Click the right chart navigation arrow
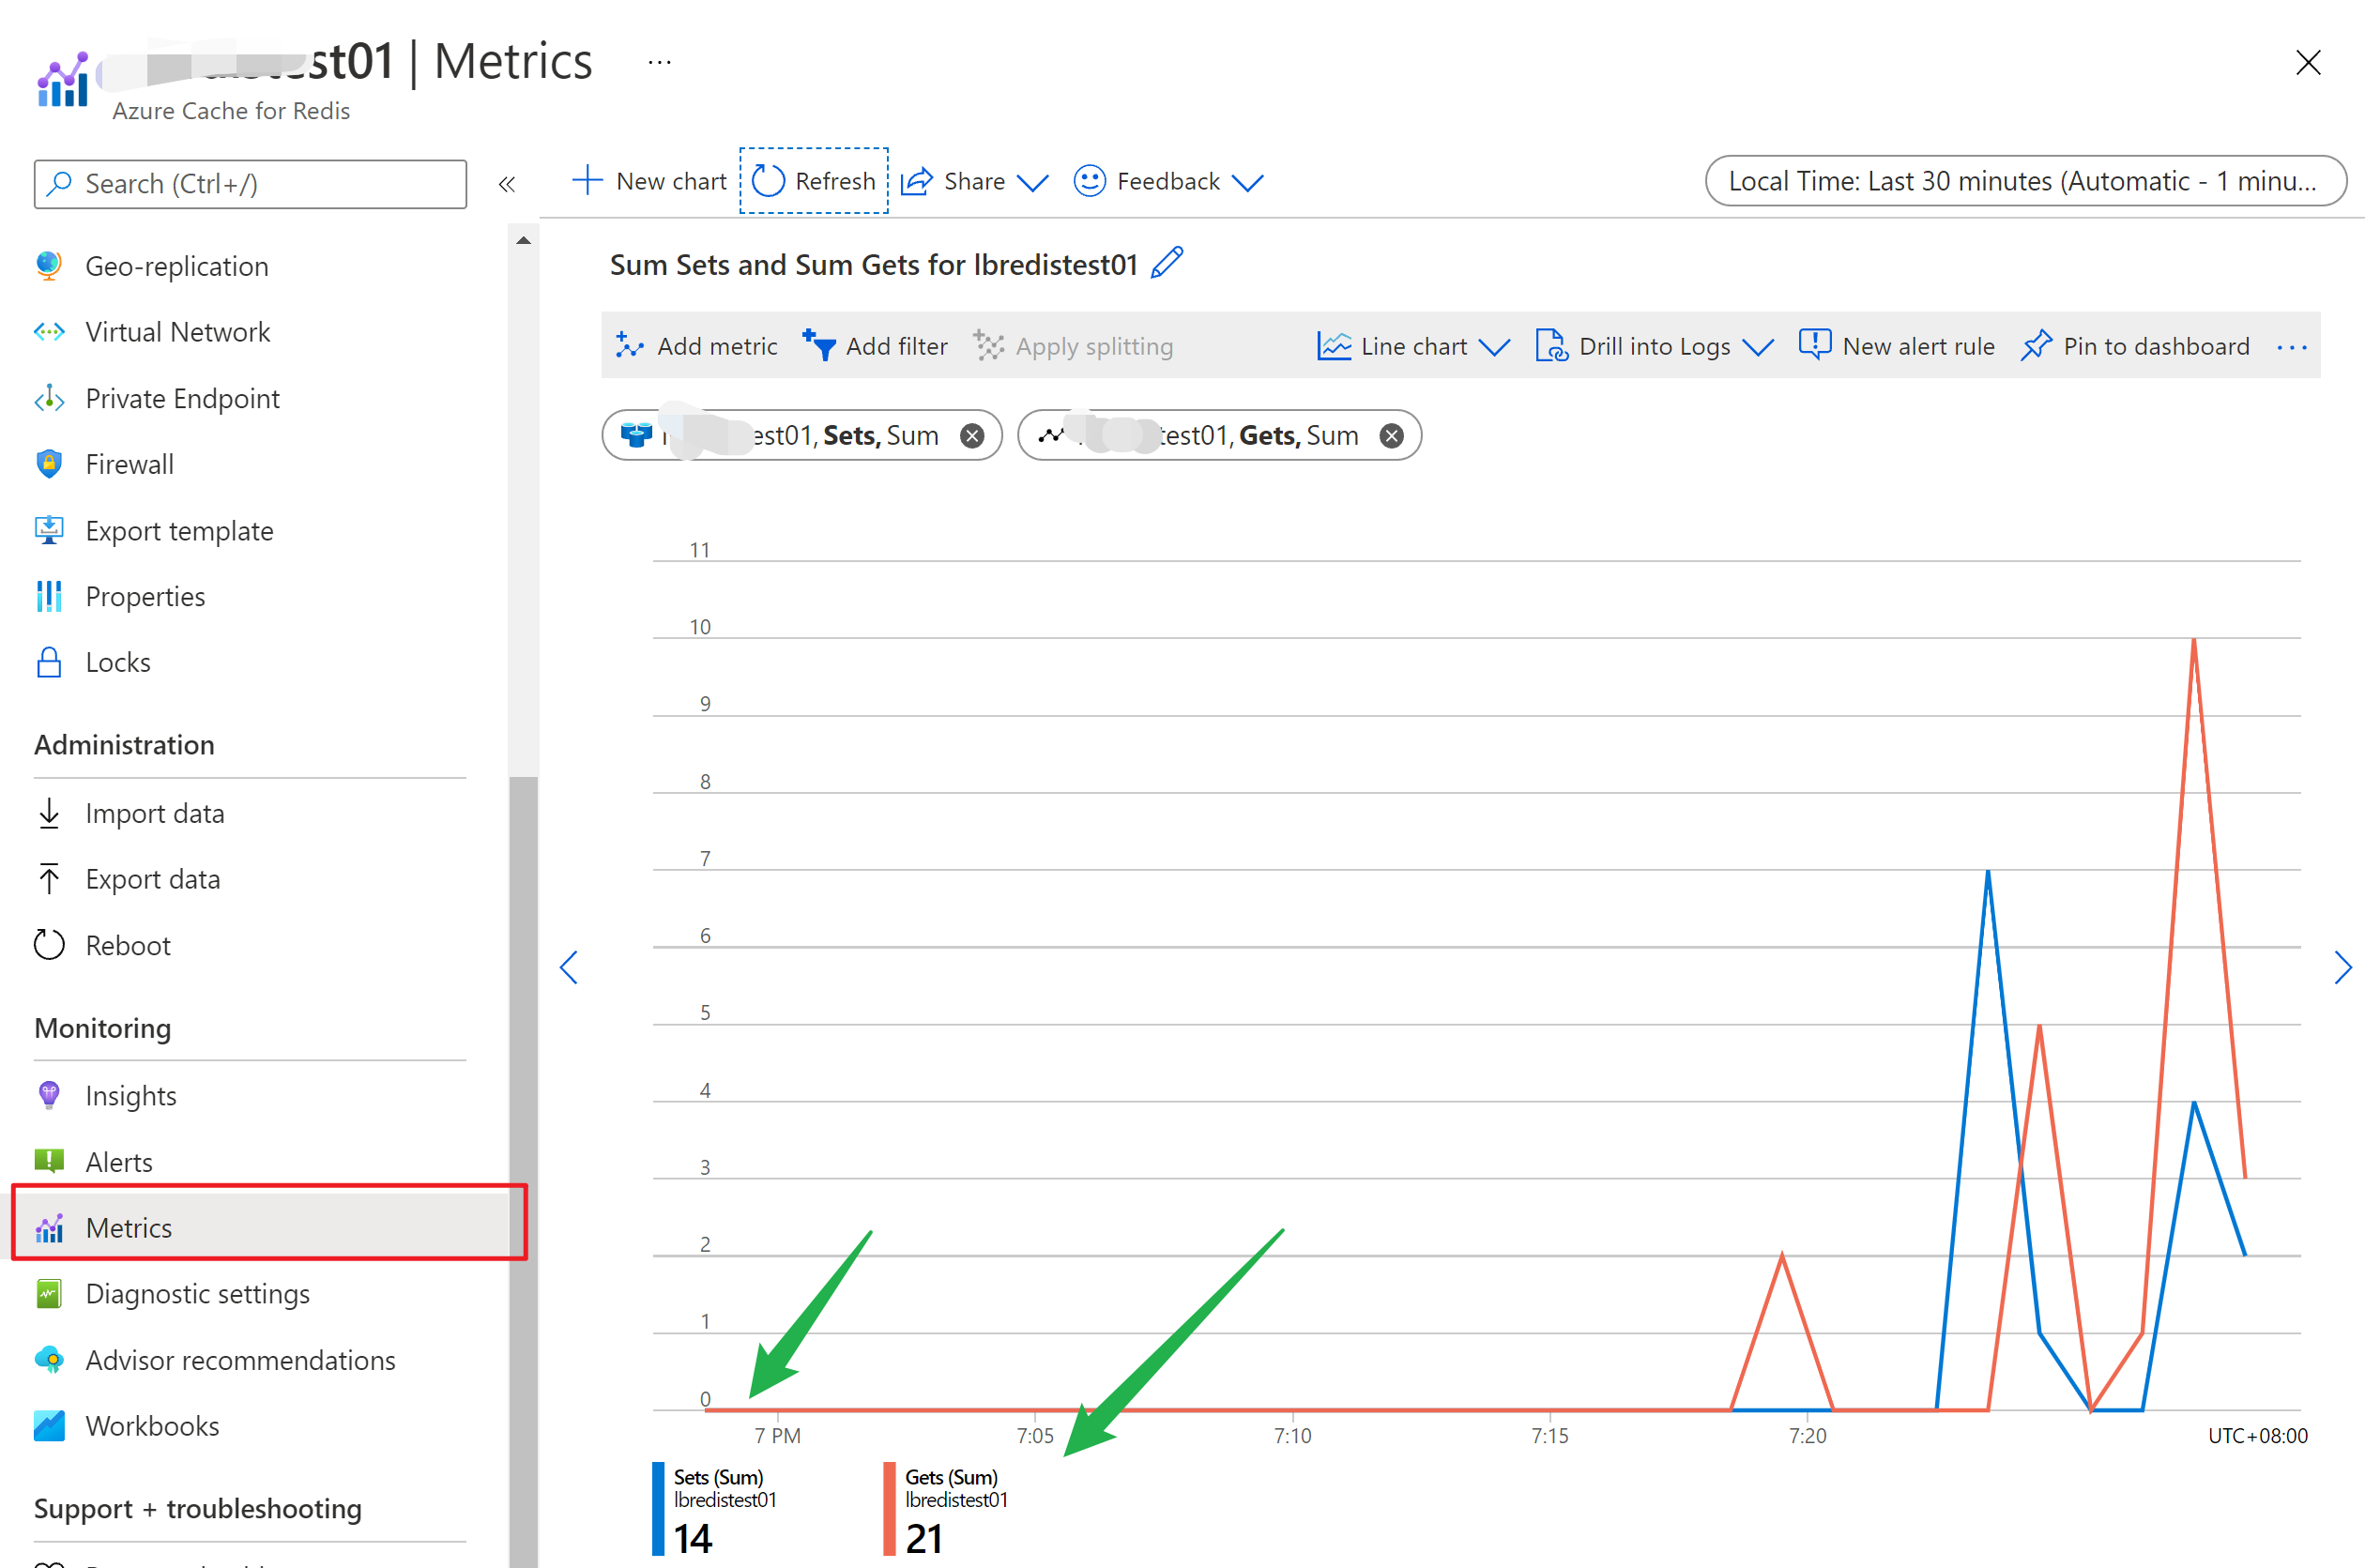Viewport: 2365px width, 1568px height. [2344, 967]
